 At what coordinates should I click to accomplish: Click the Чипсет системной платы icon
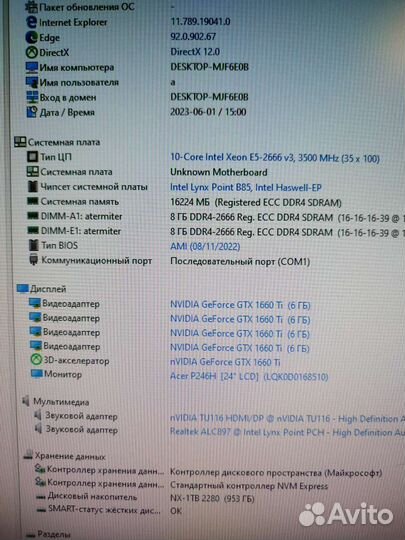[33, 187]
